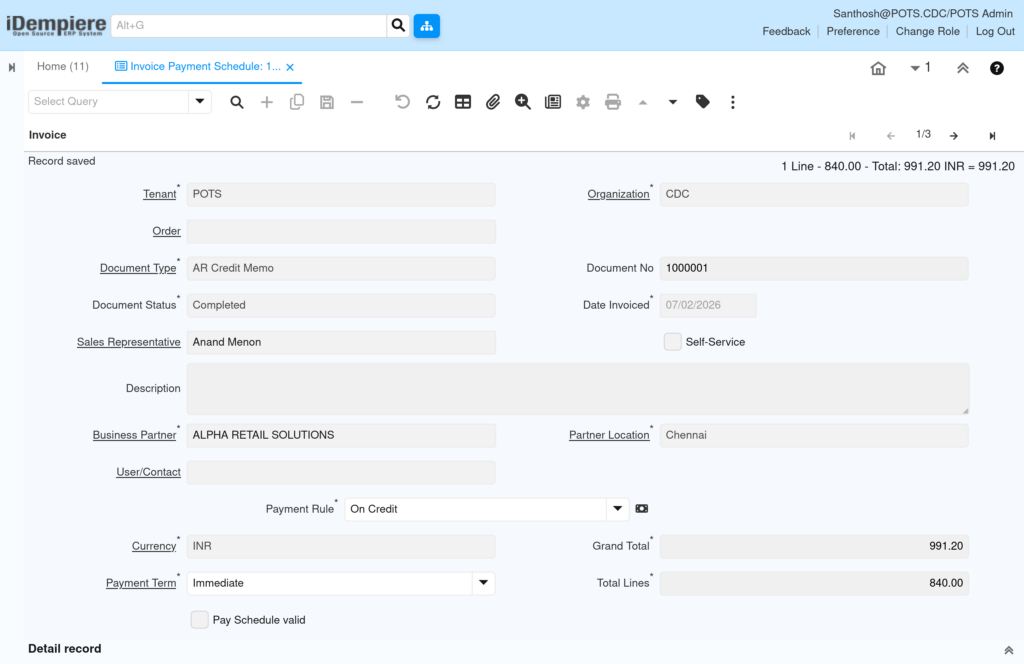Create a new record with plus icon
The height and width of the screenshot is (664, 1024).
click(266, 102)
